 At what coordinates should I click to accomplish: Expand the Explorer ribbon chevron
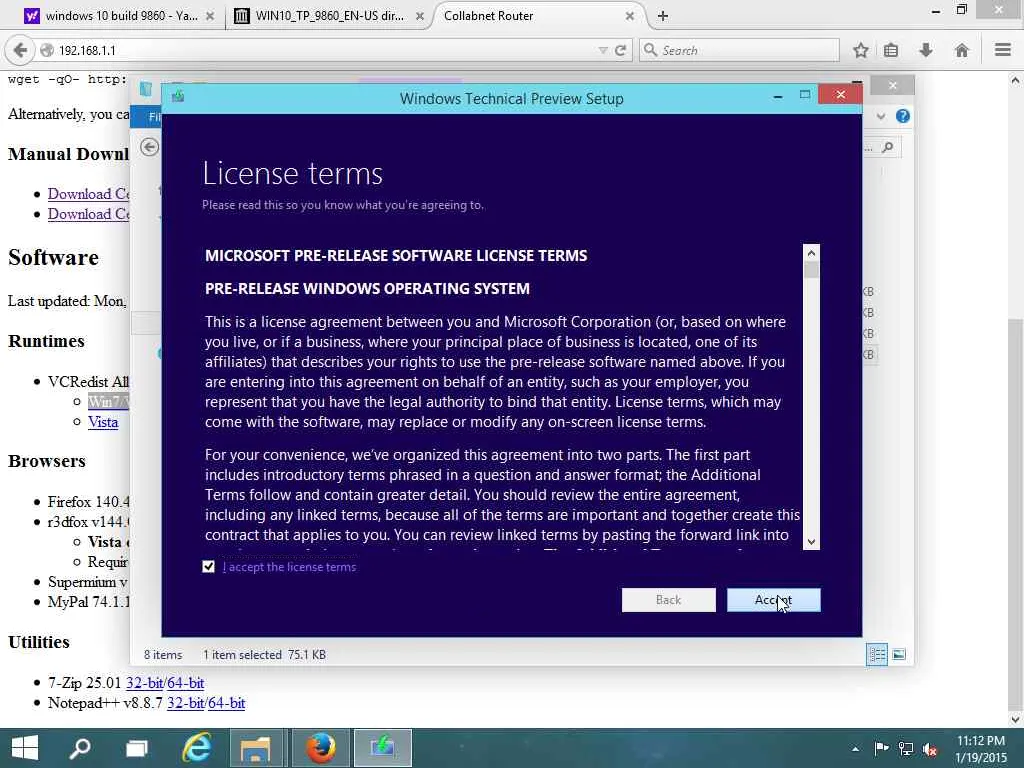[x=881, y=116]
